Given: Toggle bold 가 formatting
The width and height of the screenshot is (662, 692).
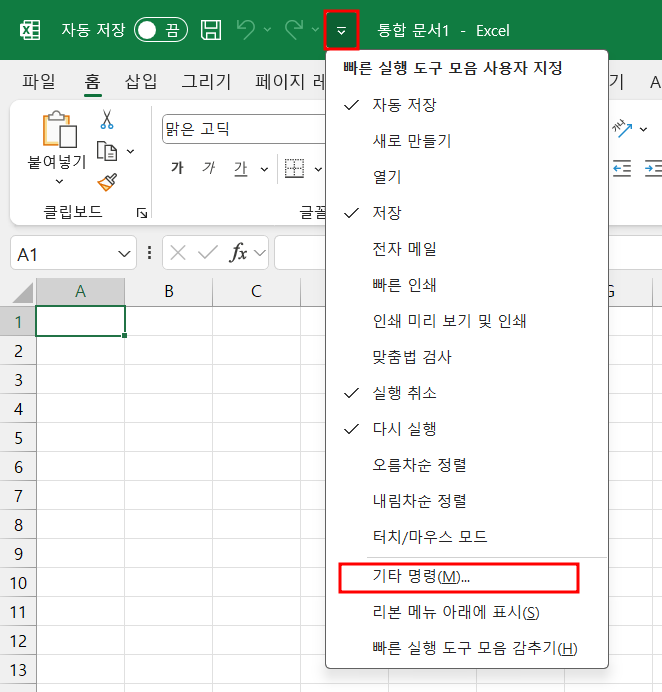Looking at the screenshot, I should 177,168.
